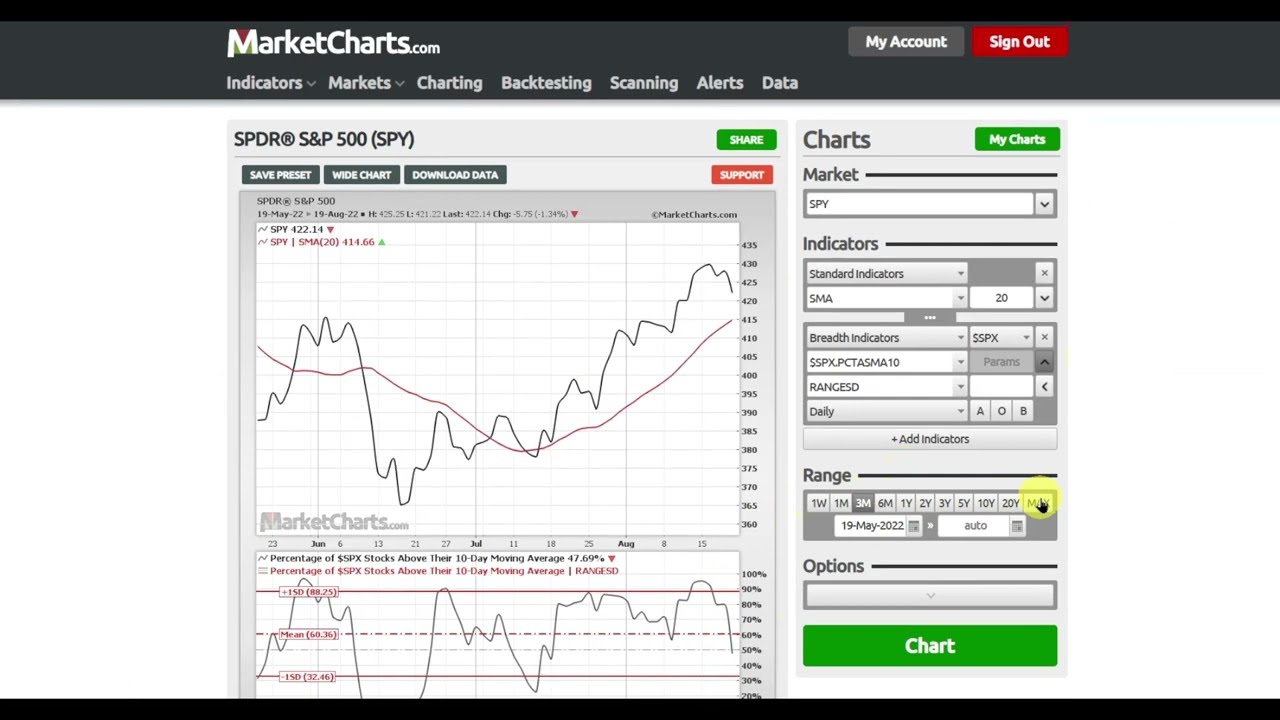Image resolution: width=1280 pixels, height=720 pixels.
Task: Click the WIDE CHART button
Action: coord(361,175)
